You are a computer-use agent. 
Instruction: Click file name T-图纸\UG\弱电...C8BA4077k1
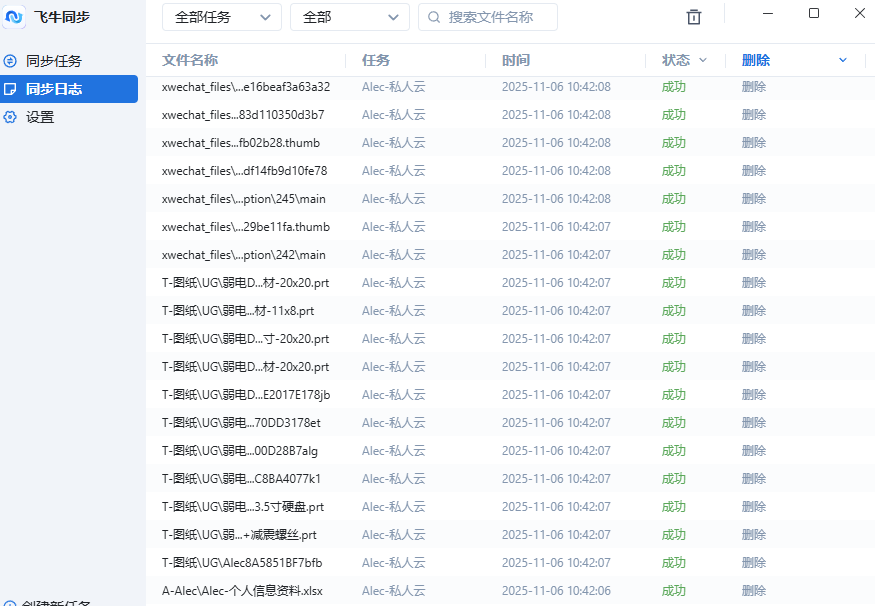241,479
